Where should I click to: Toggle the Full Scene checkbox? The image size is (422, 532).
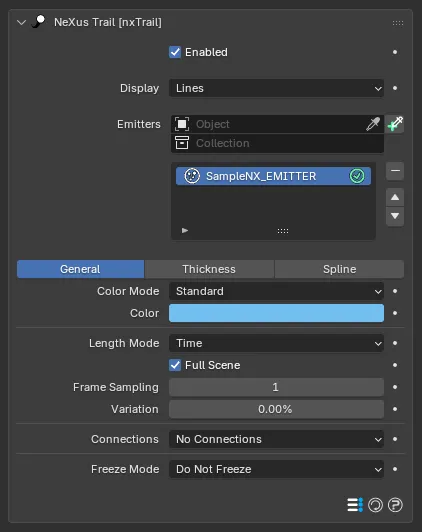[175, 365]
